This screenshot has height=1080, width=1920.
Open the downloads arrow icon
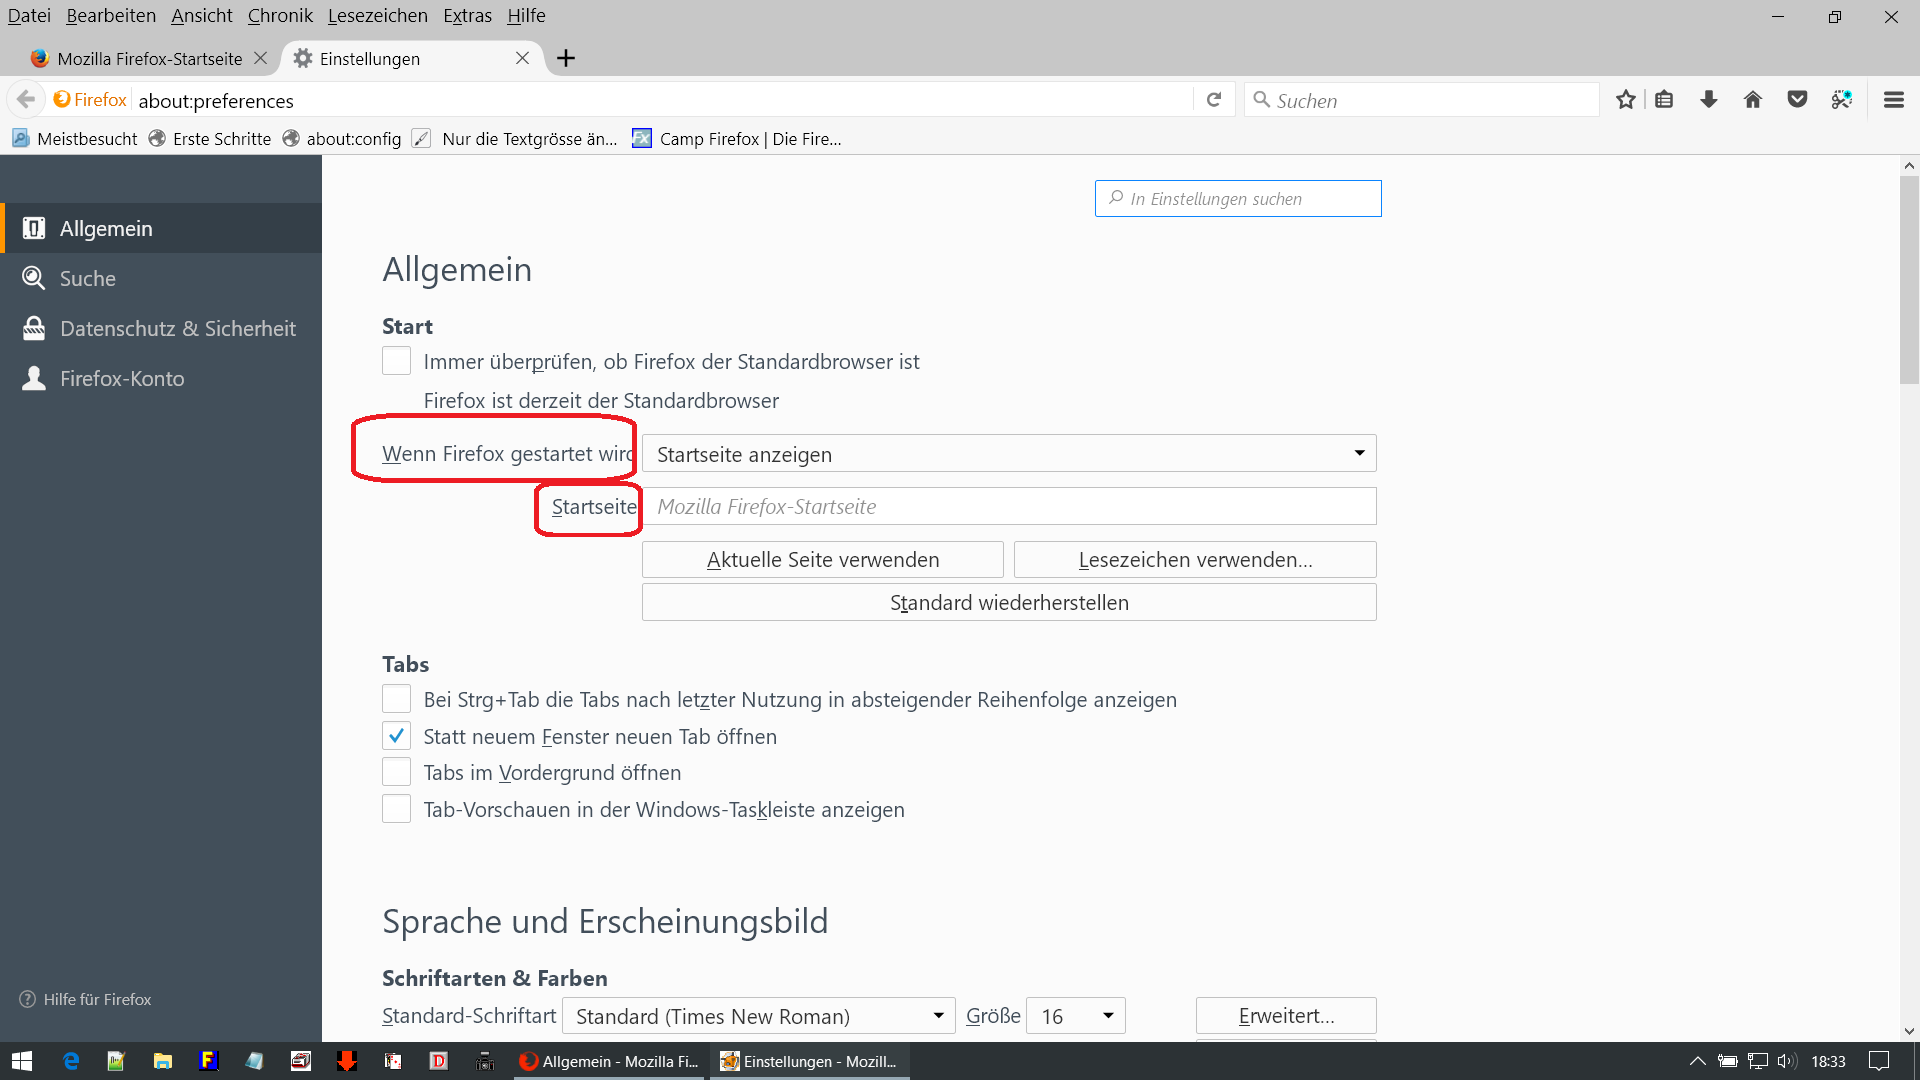click(1709, 100)
